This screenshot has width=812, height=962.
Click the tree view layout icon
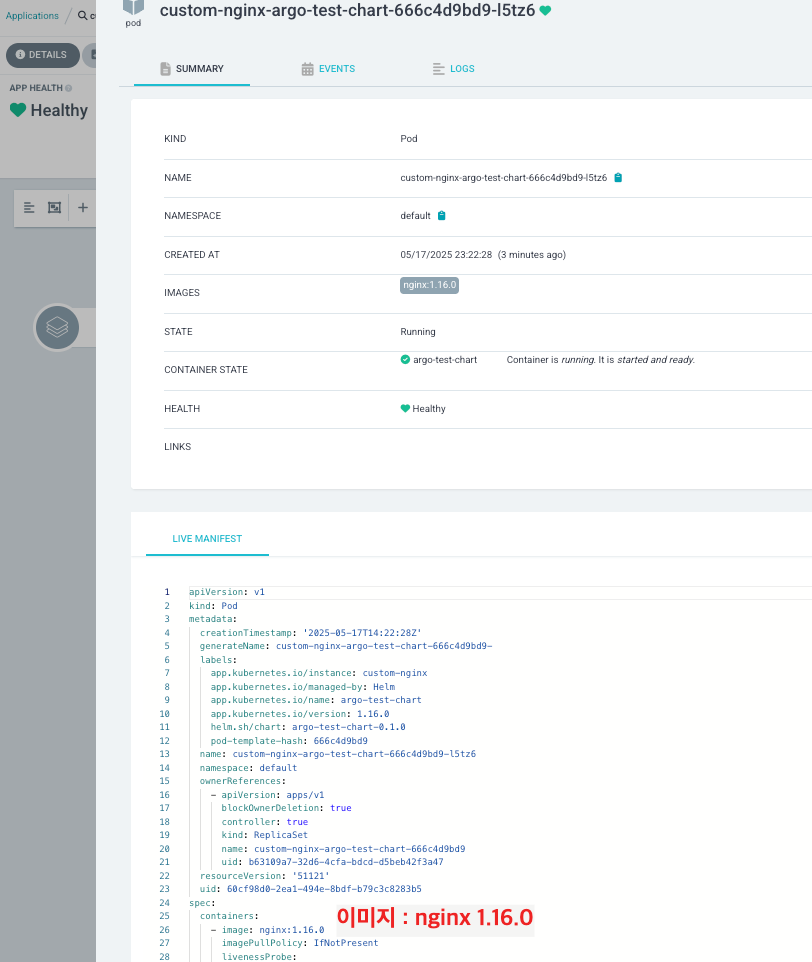29,207
